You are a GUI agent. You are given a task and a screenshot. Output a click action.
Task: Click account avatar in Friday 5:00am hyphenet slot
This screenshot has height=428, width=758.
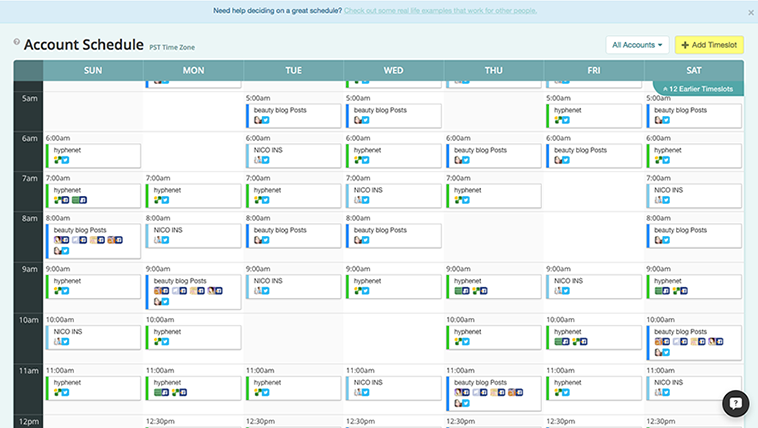point(558,121)
